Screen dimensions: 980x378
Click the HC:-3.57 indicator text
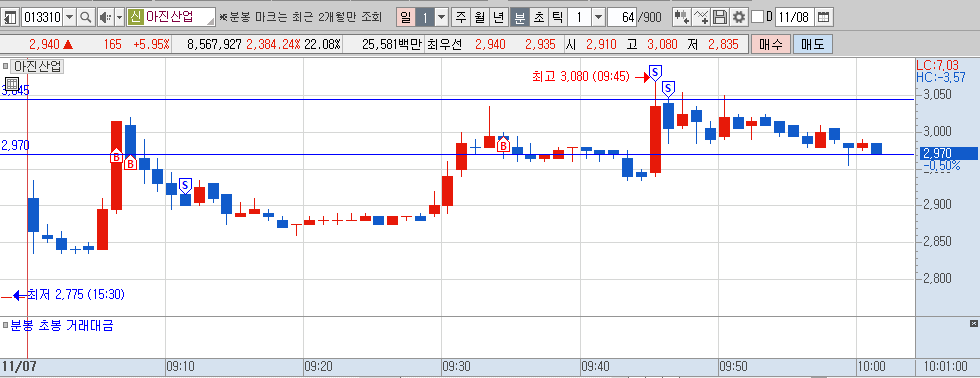[x=941, y=76]
